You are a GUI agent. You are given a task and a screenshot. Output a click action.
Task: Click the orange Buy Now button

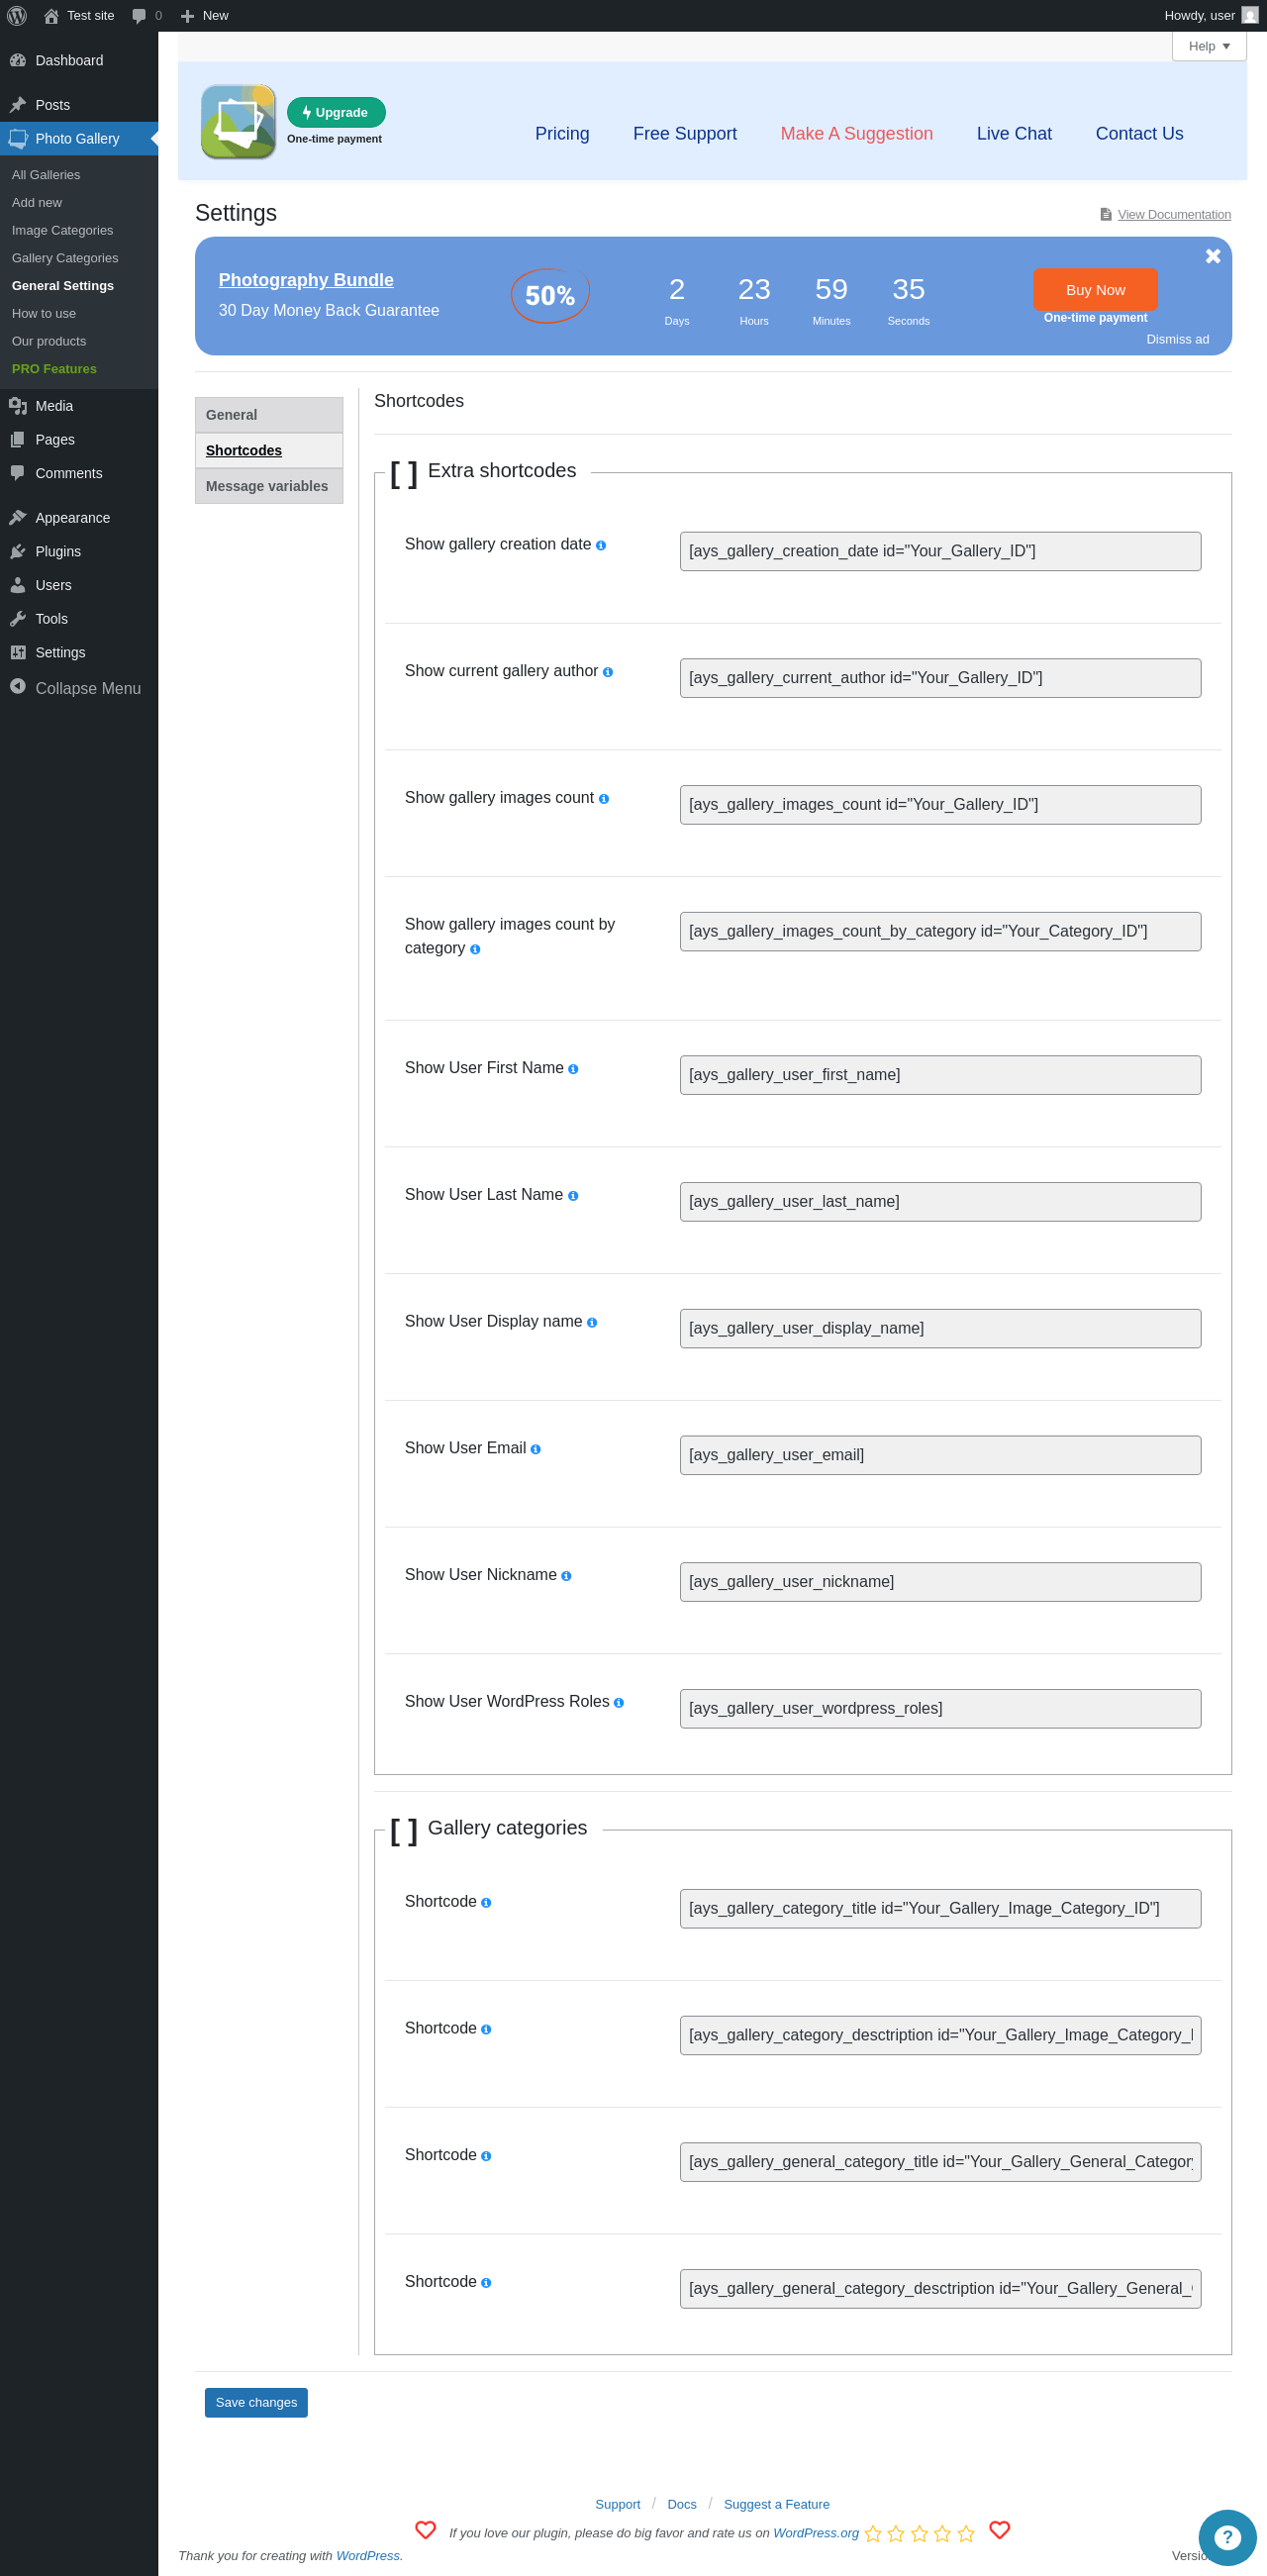(x=1095, y=290)
